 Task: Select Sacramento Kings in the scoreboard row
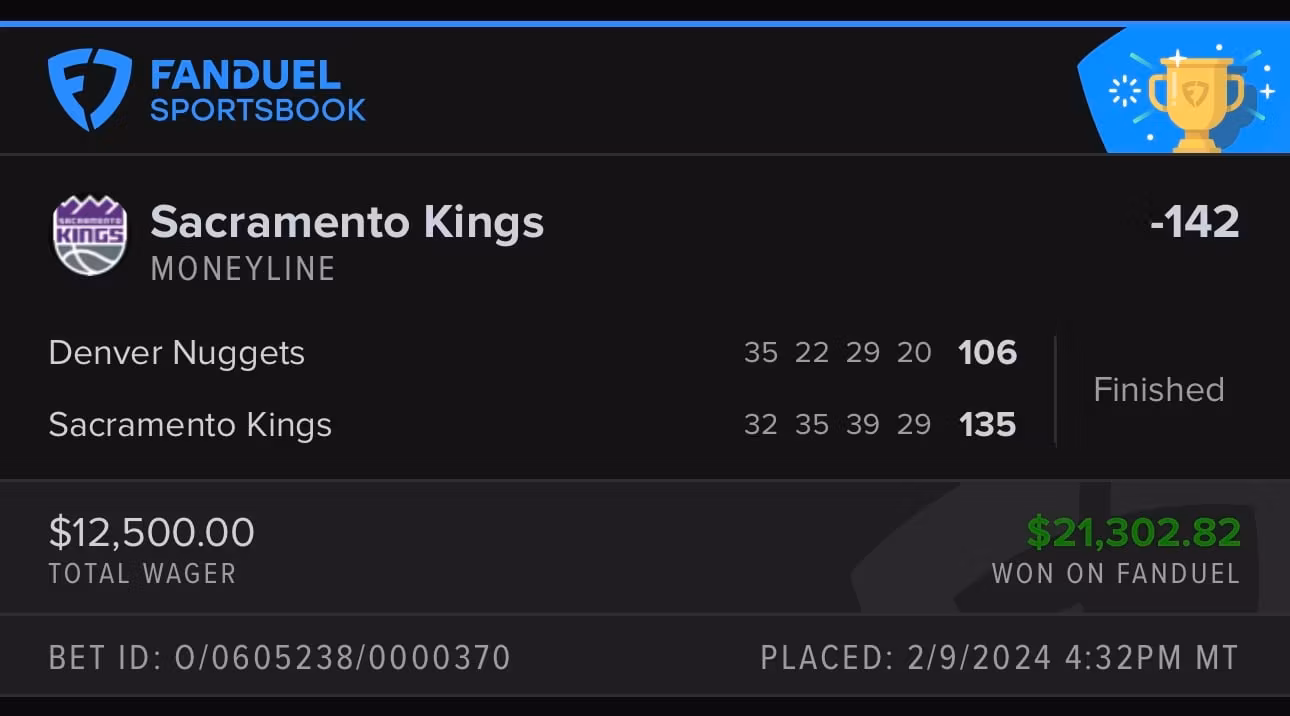pyautogui.click(x=190, y=425)
